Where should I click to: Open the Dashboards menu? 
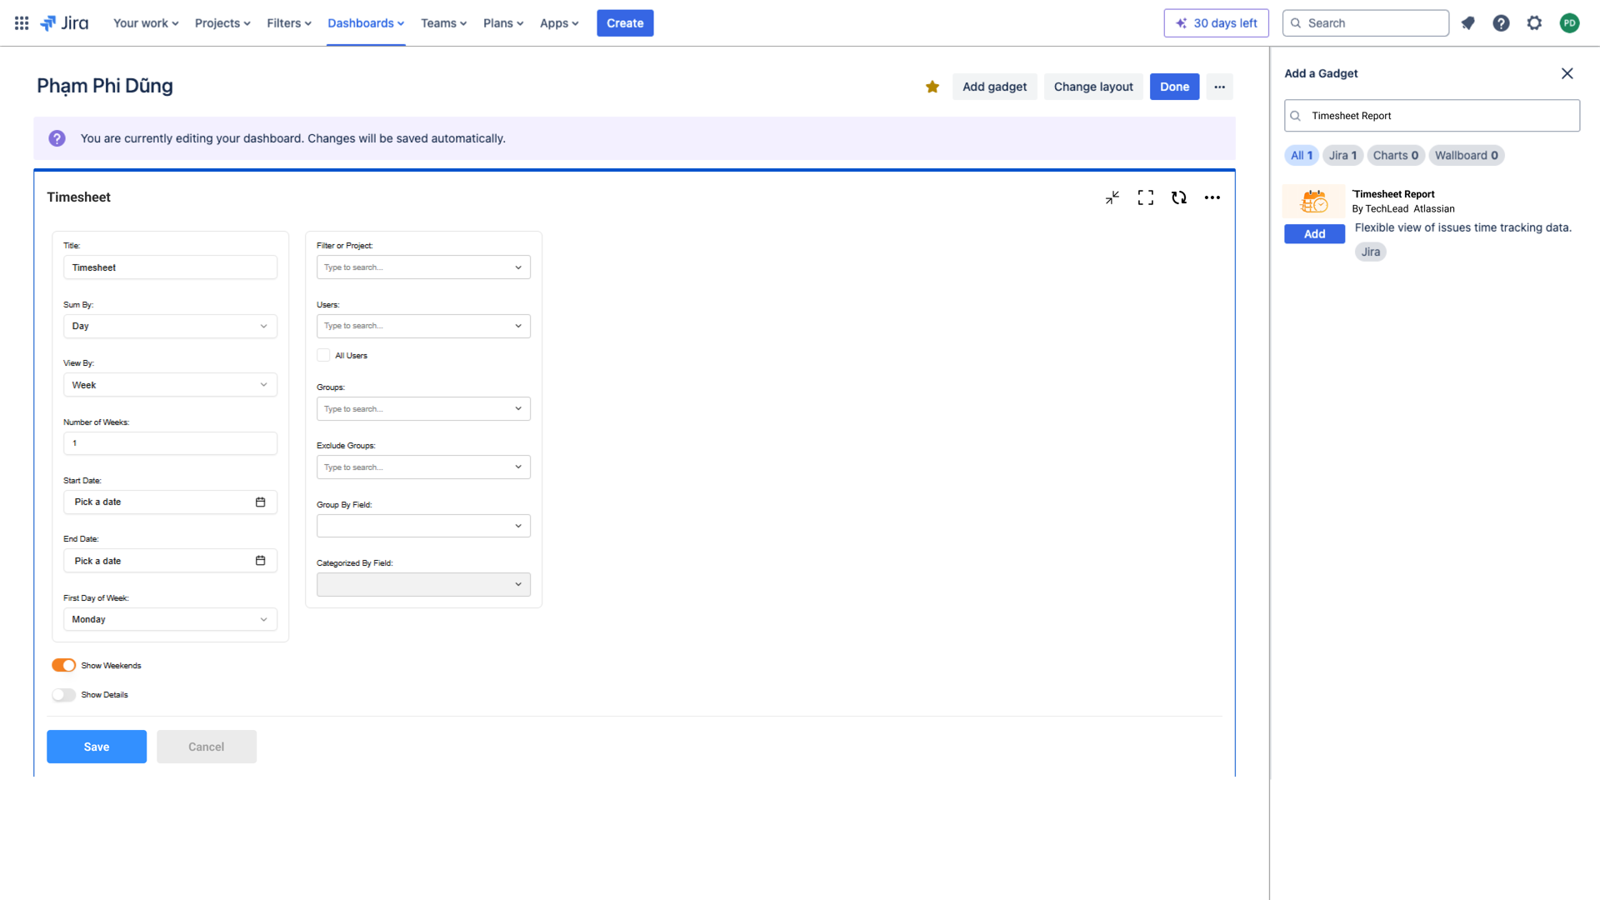[x=365, y=23]
